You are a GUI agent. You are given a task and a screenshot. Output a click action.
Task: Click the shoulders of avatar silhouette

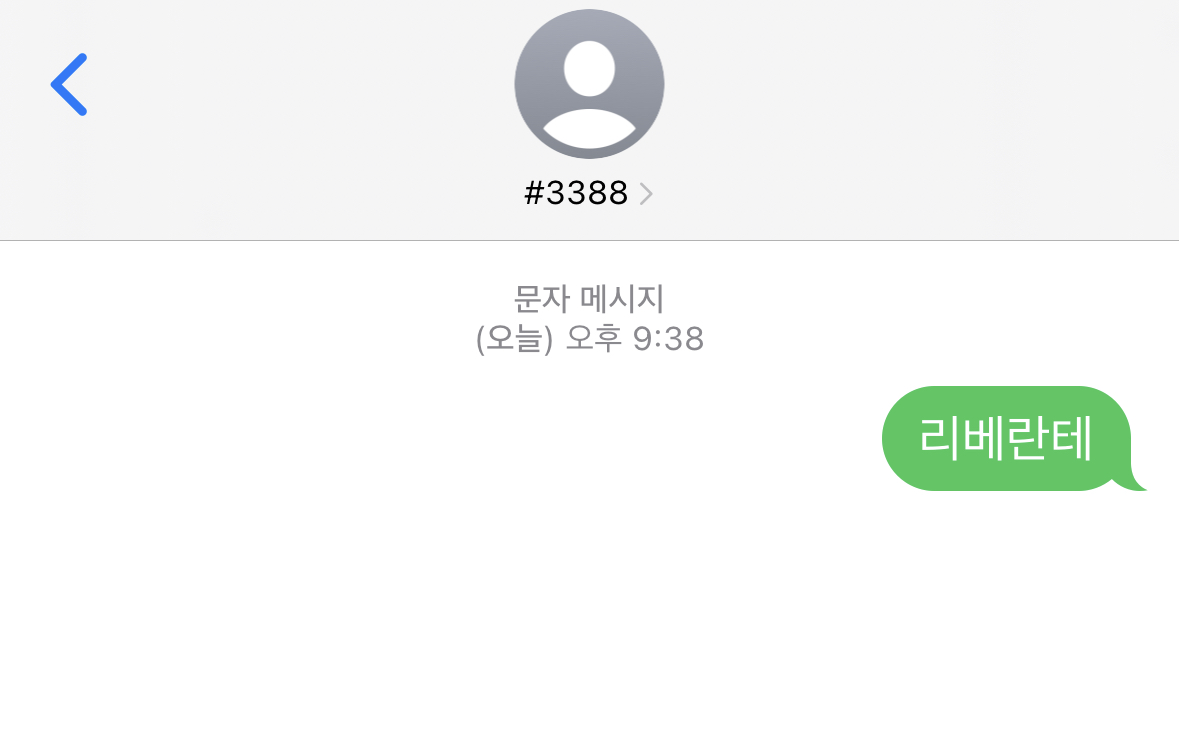click(x=590, y=129)
